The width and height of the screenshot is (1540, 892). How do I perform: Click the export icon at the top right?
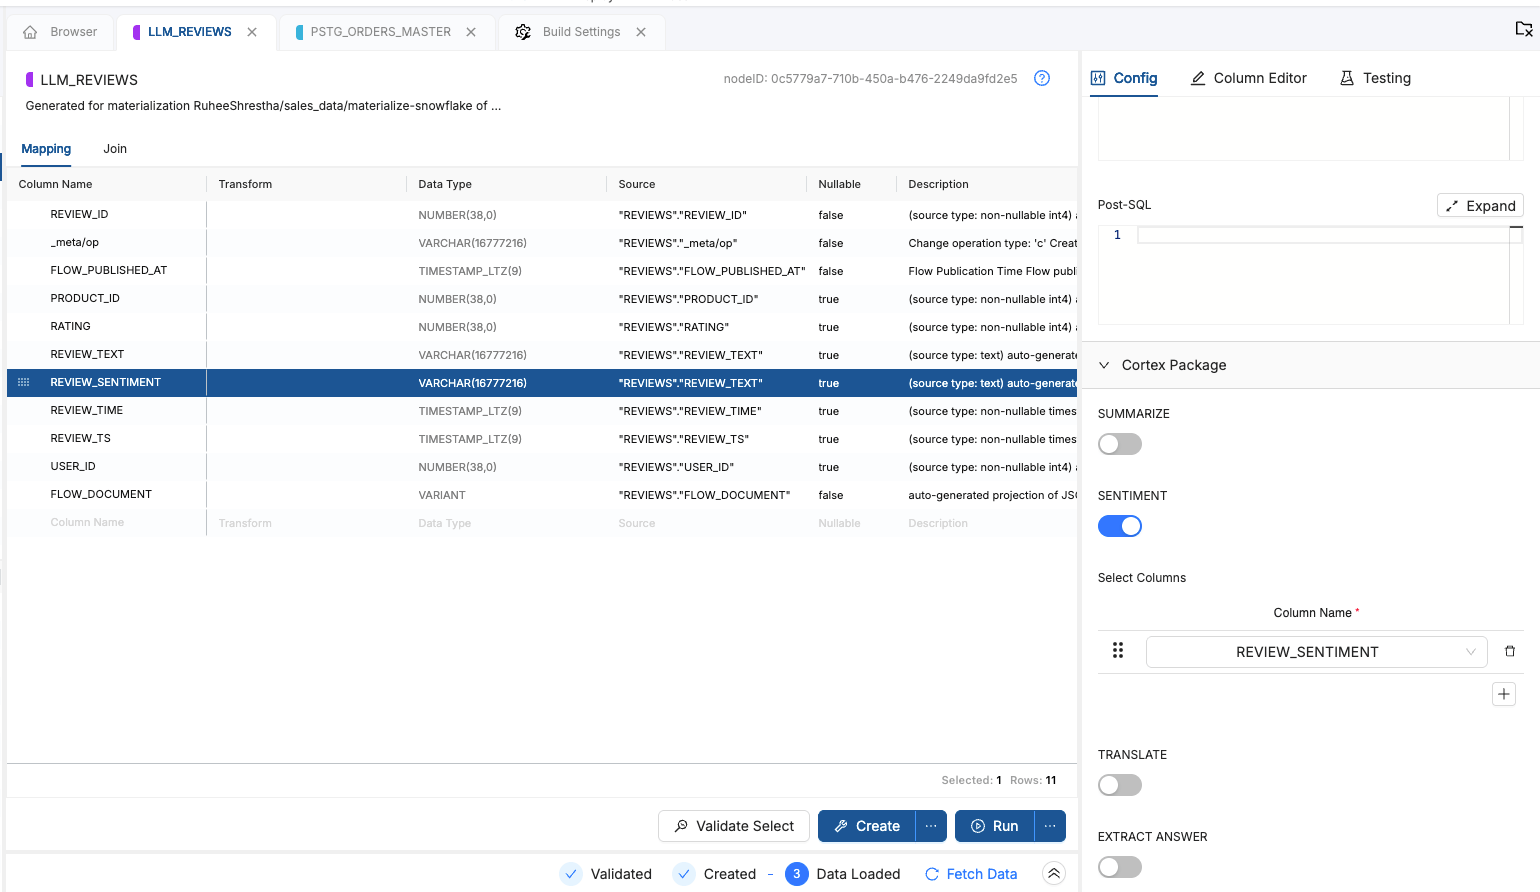coord(1523,30)
